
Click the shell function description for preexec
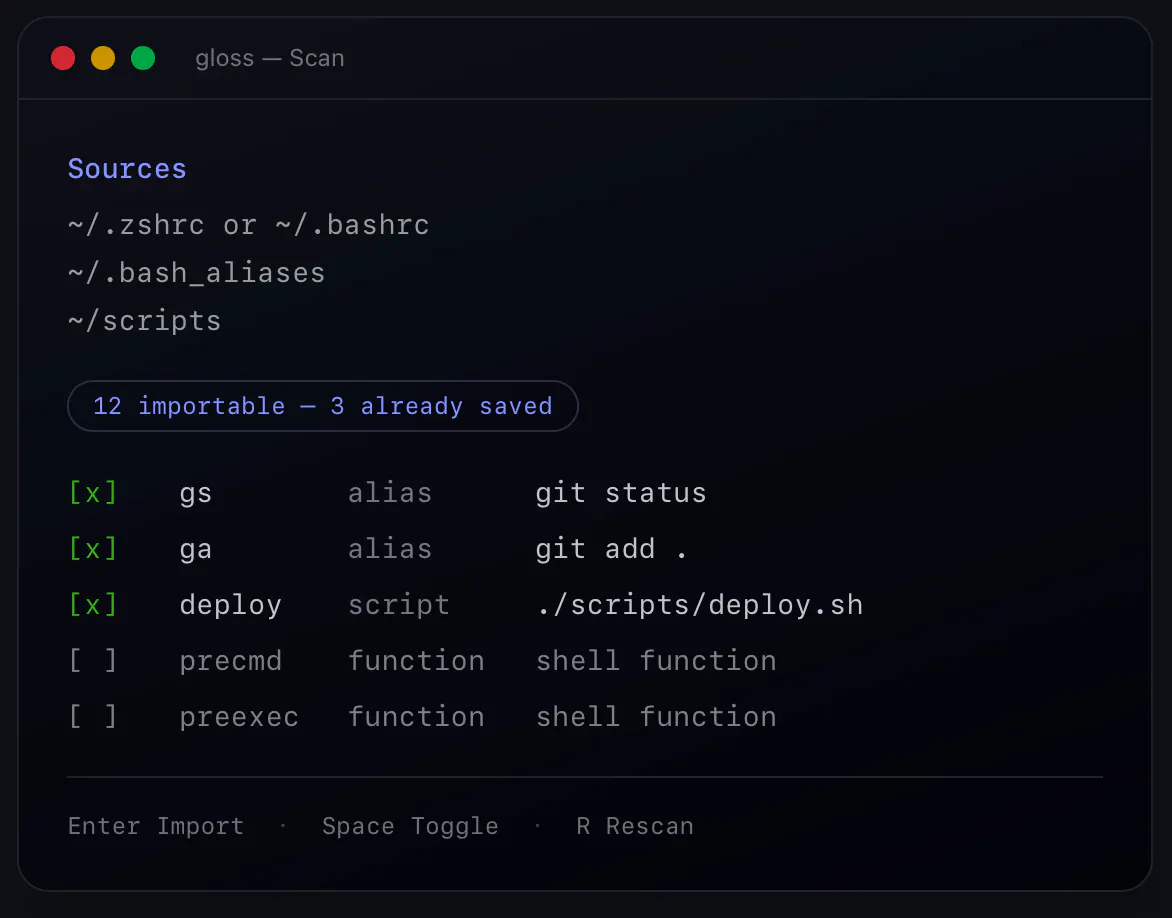coord(656,716)
